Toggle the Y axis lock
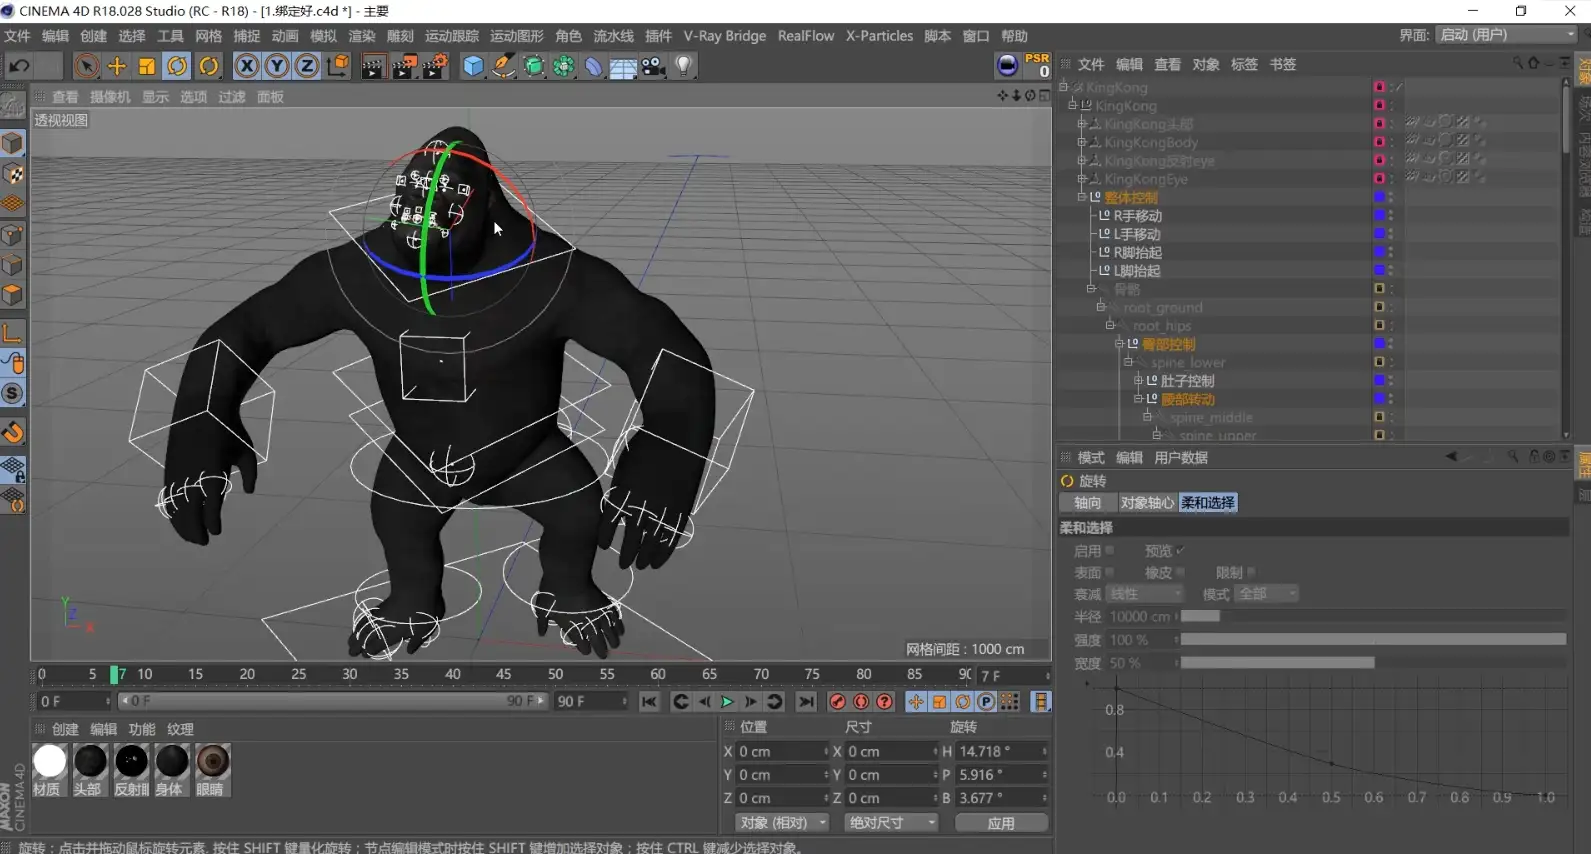Viewport: 1591px width, 854px height. point(277,66)
